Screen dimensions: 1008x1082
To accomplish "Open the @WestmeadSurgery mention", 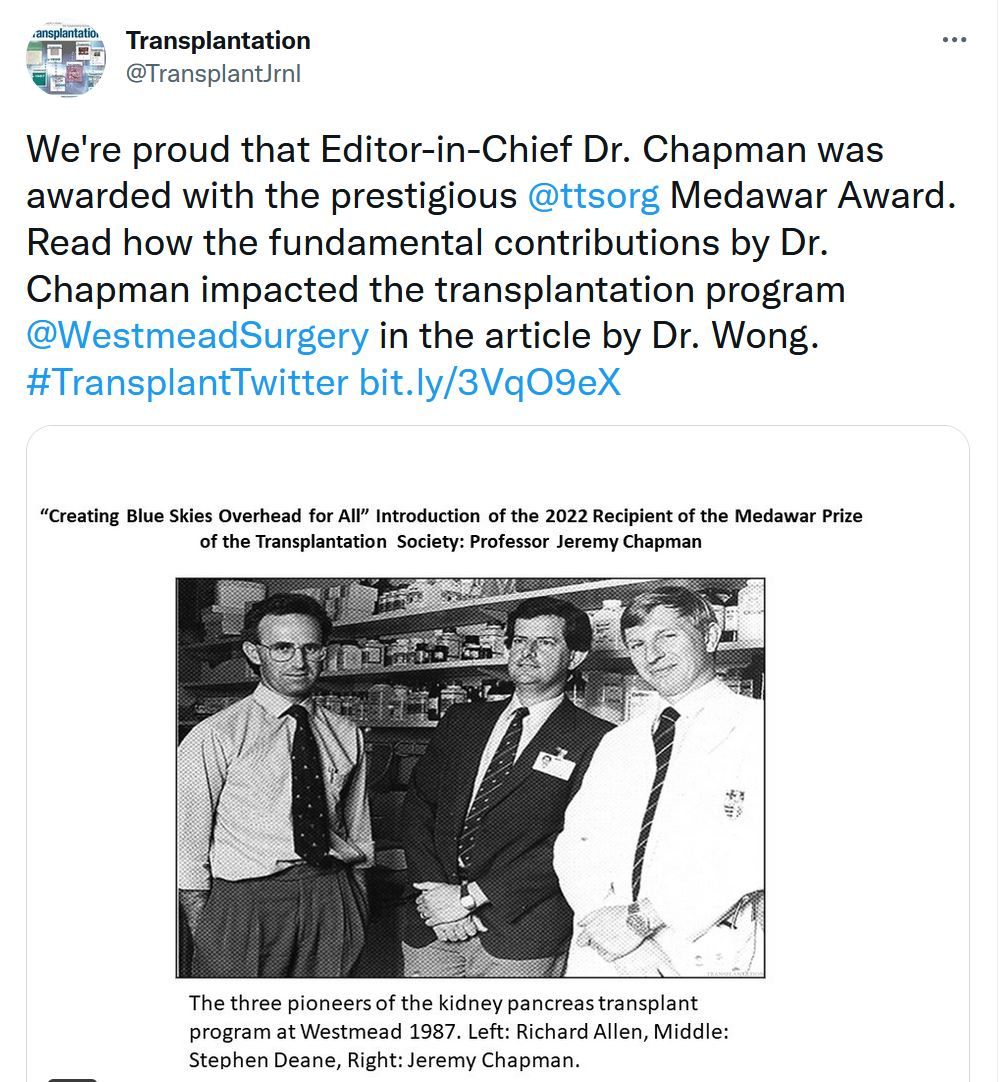I will [197, 335].
